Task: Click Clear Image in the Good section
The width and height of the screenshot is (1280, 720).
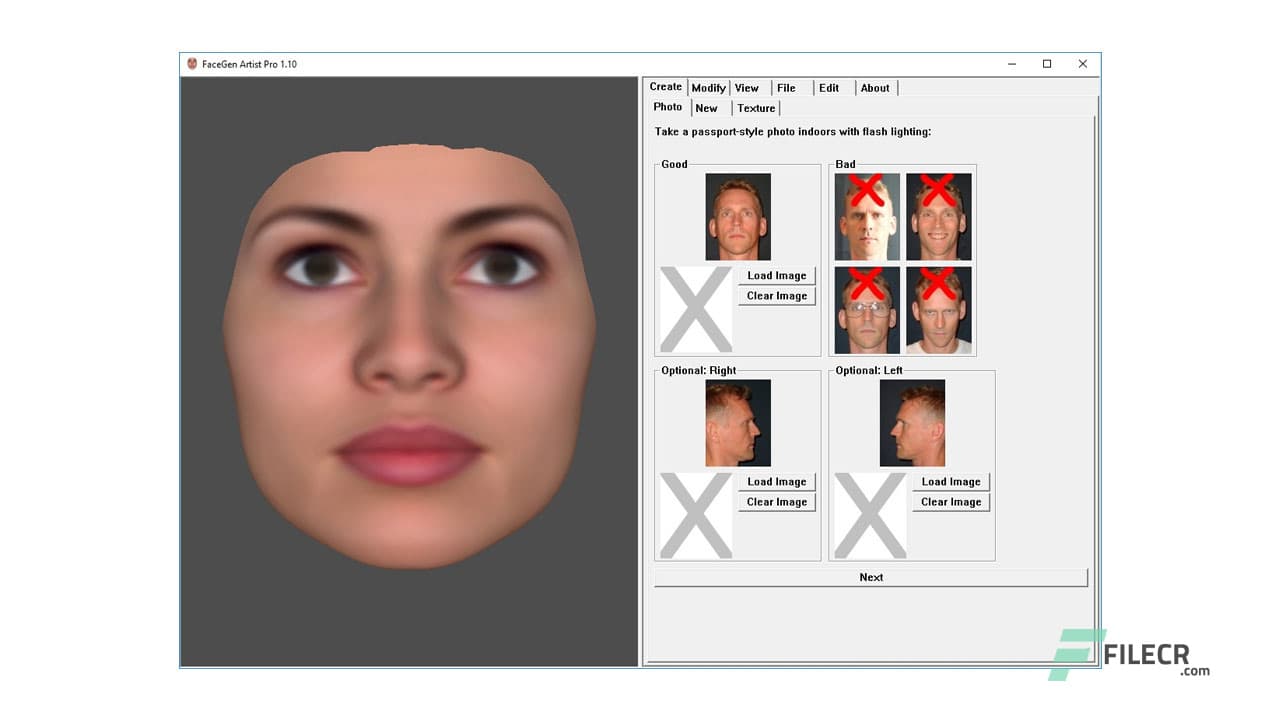Action: [776, 295]
